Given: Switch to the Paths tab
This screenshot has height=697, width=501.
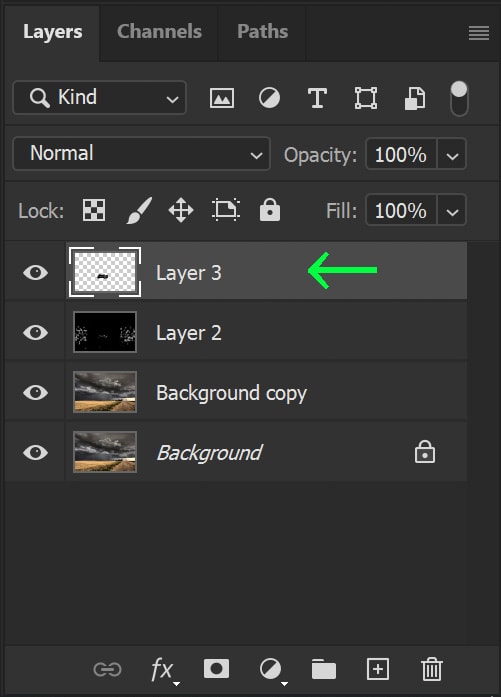Looking at the screenshot, I should point(262,31).
